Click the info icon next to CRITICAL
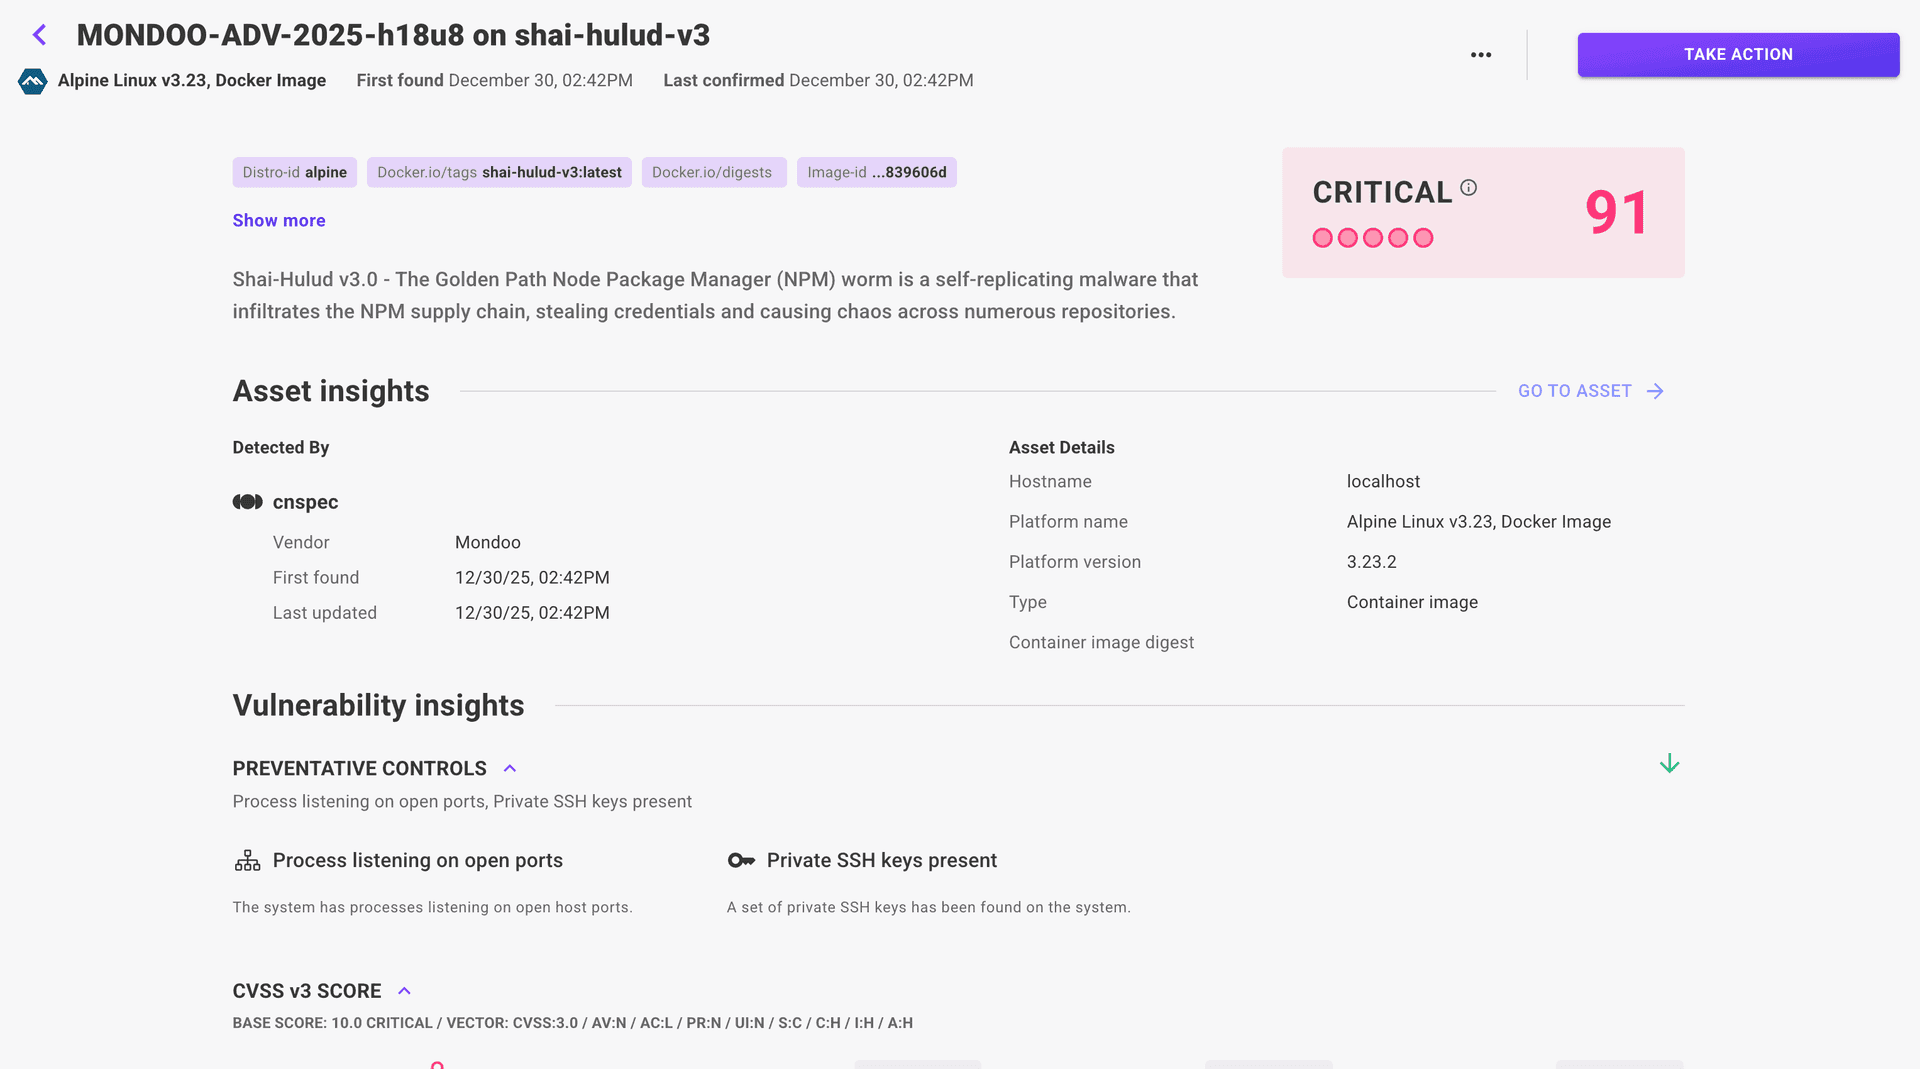This screenshot has height=1069, width=1920. [1467, 186]
